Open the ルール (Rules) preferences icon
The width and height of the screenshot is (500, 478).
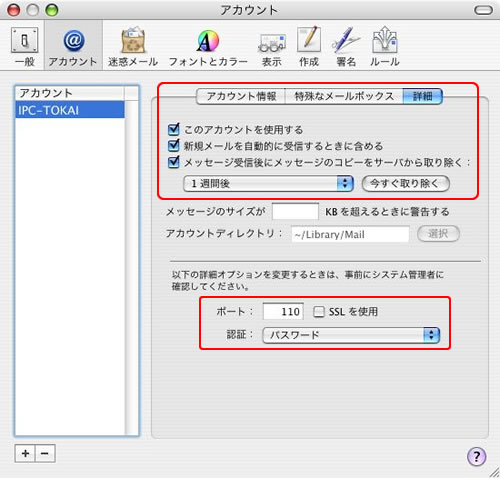(x=384, y=47)
